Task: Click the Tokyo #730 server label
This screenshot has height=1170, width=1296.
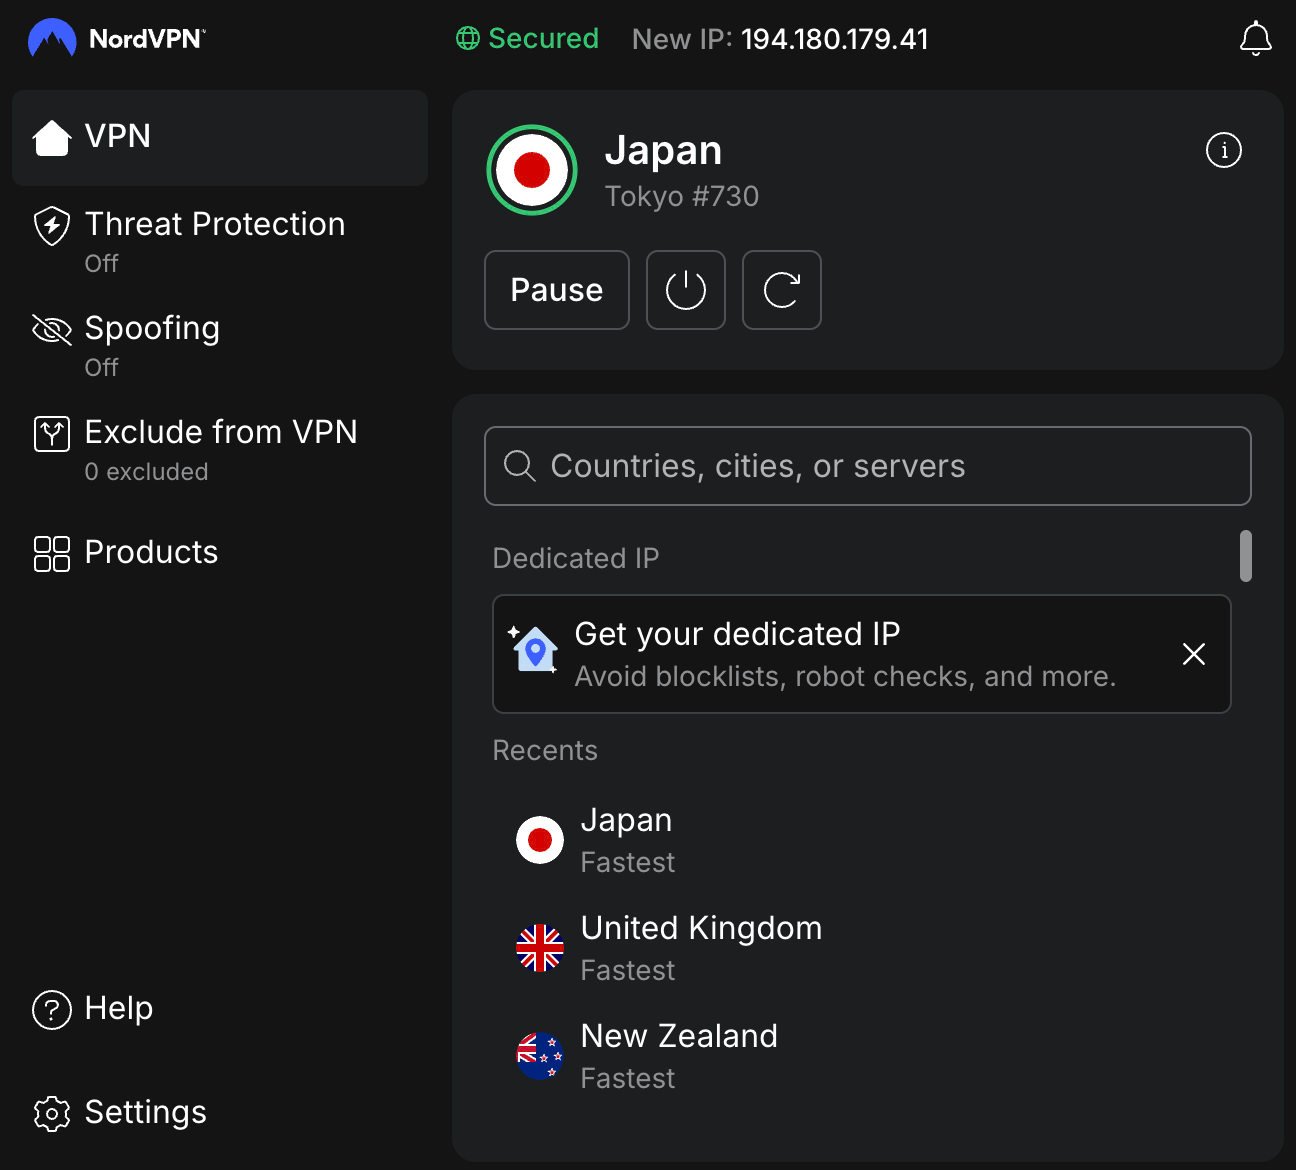Action: (682, 196)
